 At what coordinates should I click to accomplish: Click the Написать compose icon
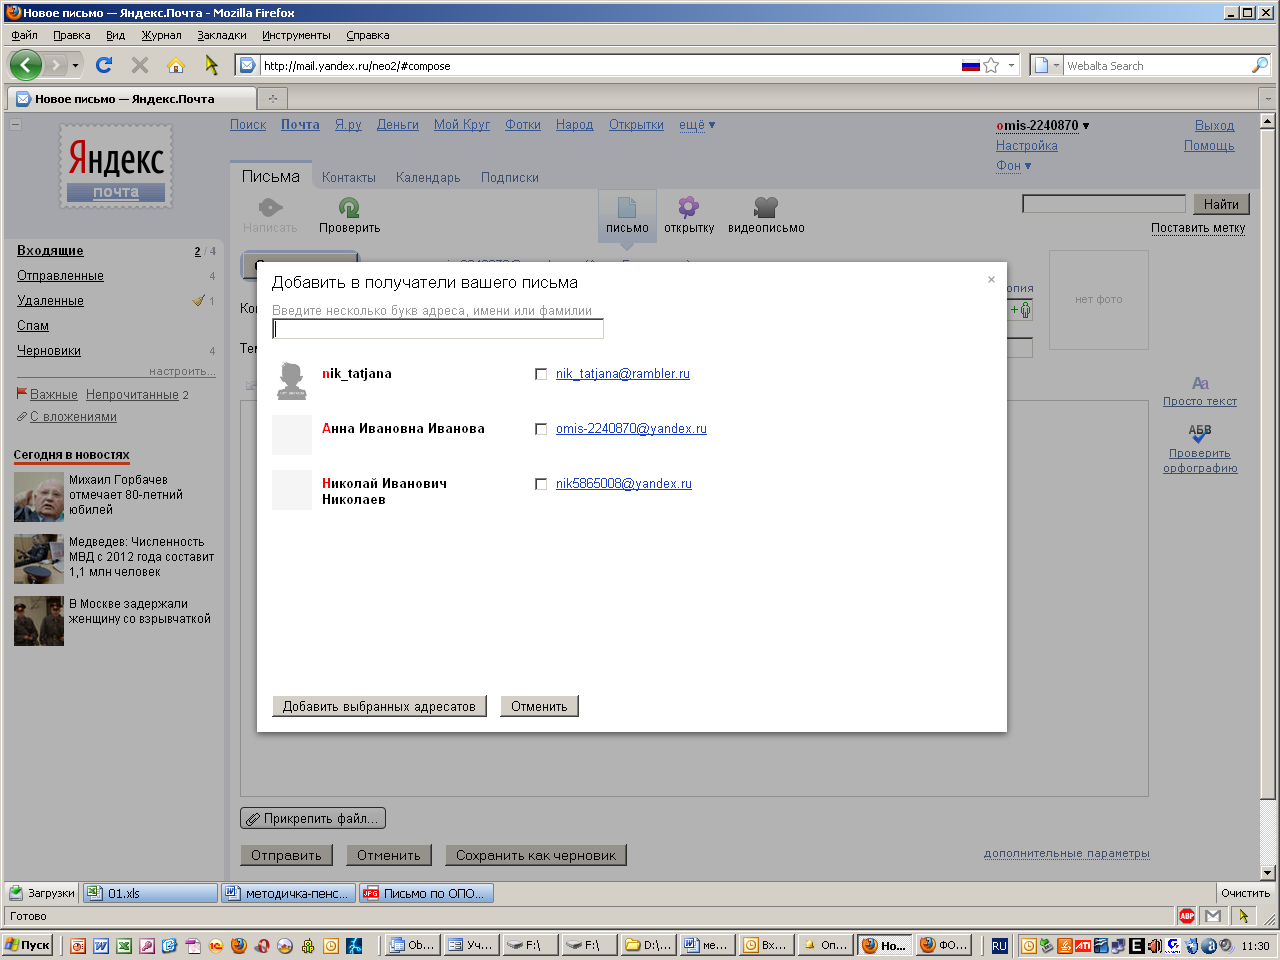pyautogui.click(x=270, y=208)
